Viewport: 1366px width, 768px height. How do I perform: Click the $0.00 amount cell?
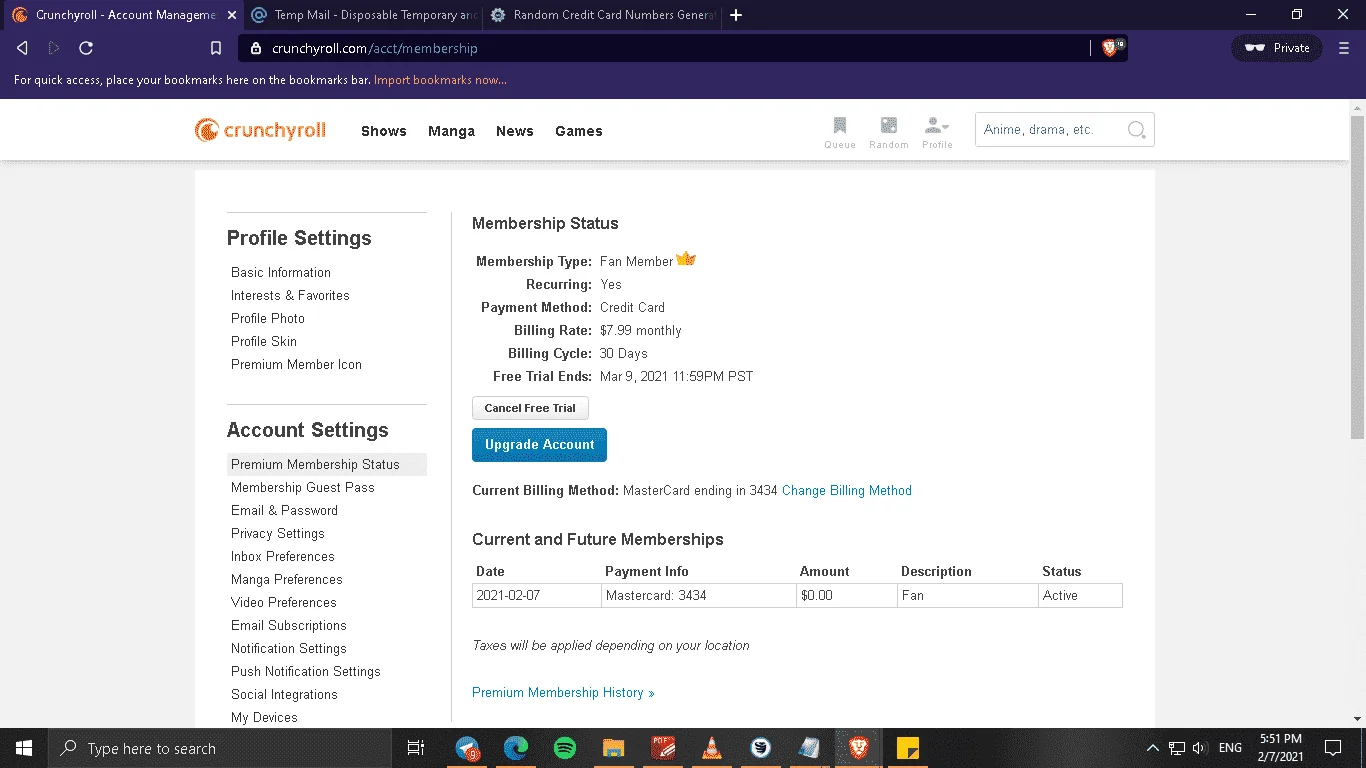point(847,595)
